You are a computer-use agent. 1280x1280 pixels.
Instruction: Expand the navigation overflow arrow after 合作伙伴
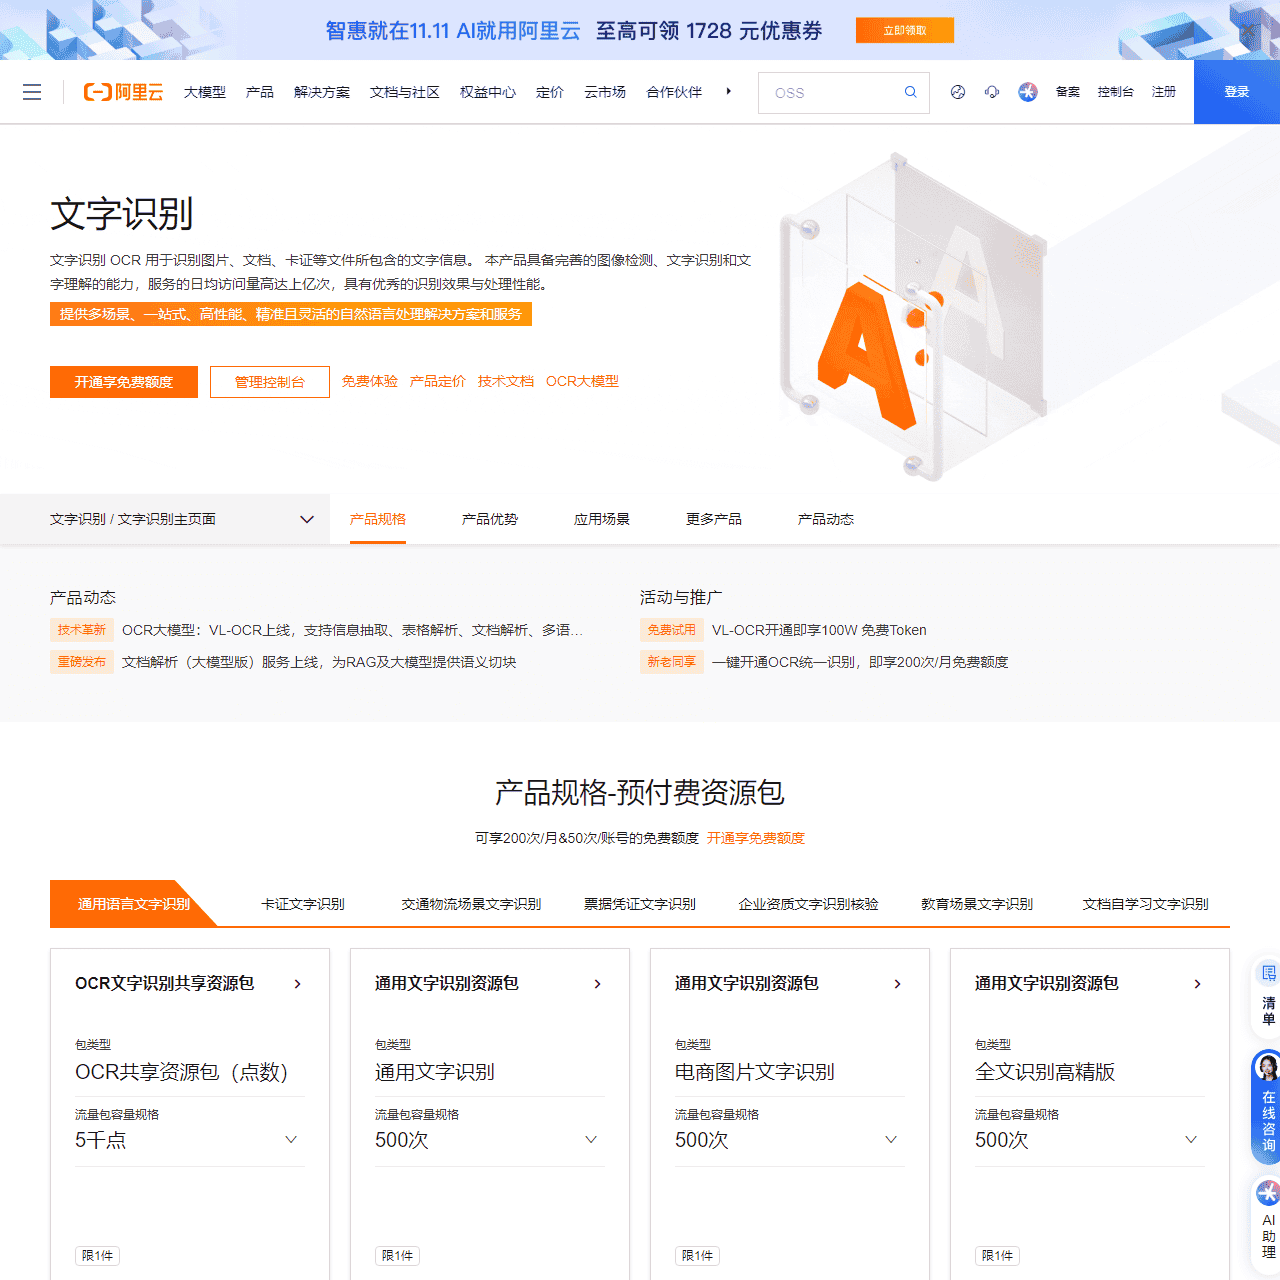point(728,92)
